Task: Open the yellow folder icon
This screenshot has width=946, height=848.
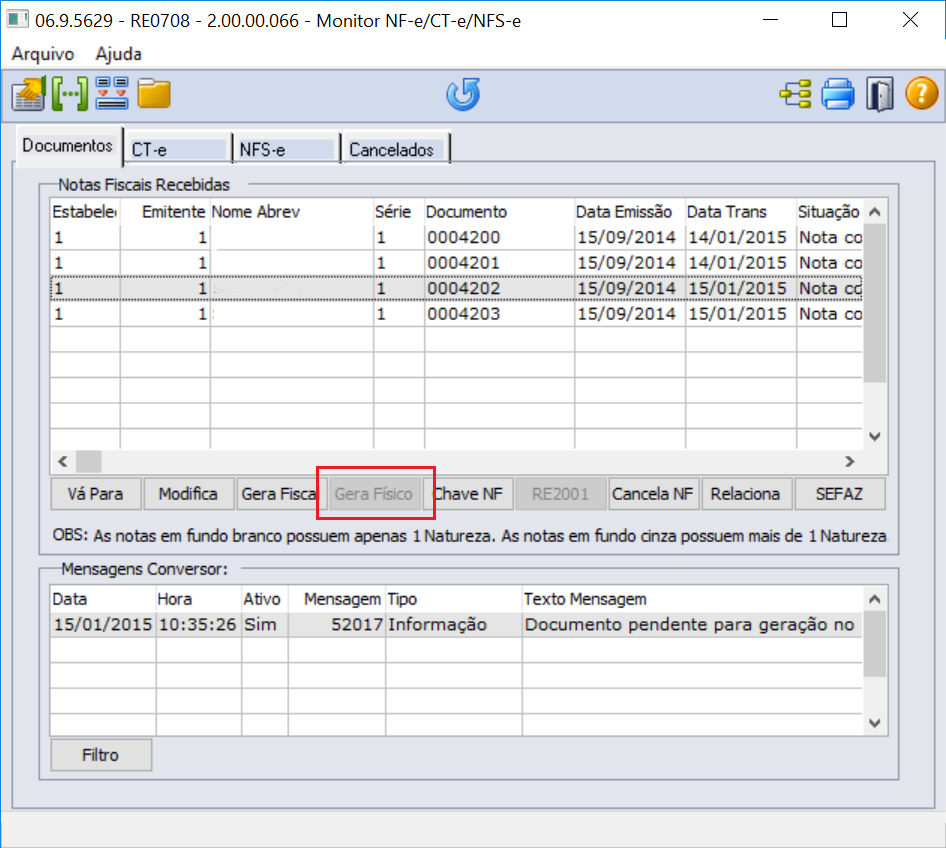Action: 154,93
